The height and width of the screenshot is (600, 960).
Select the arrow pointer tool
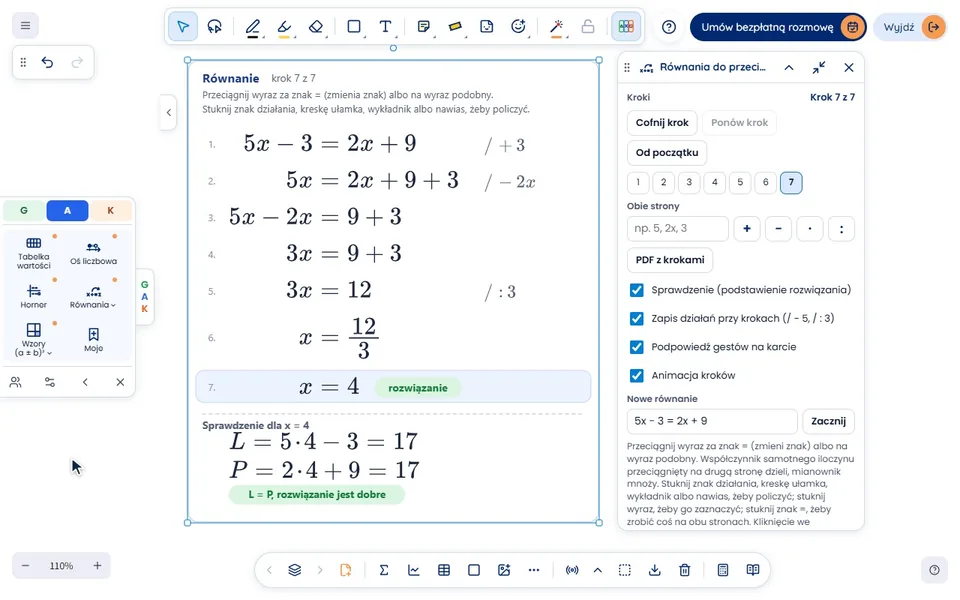pyautogui.click(x=182, y=26)
